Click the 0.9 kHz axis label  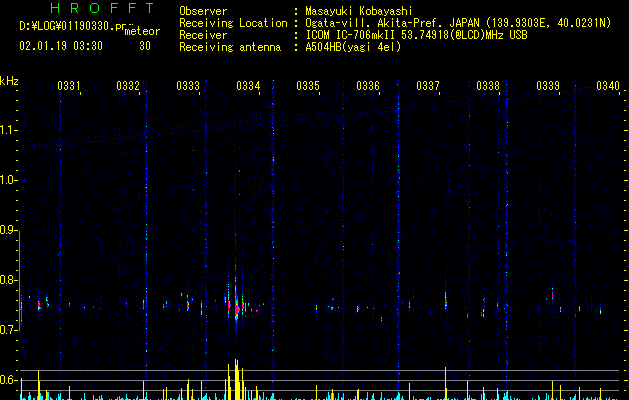pos(8,230)
